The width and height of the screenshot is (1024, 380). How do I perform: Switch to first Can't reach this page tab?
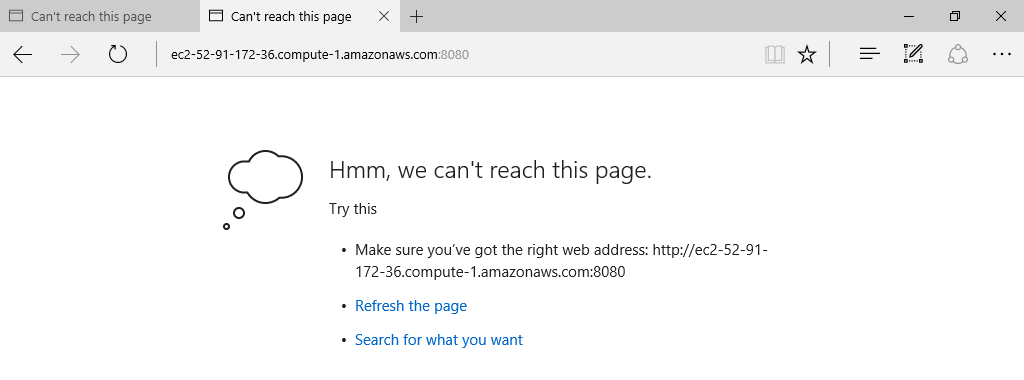[x=99, y=16]
